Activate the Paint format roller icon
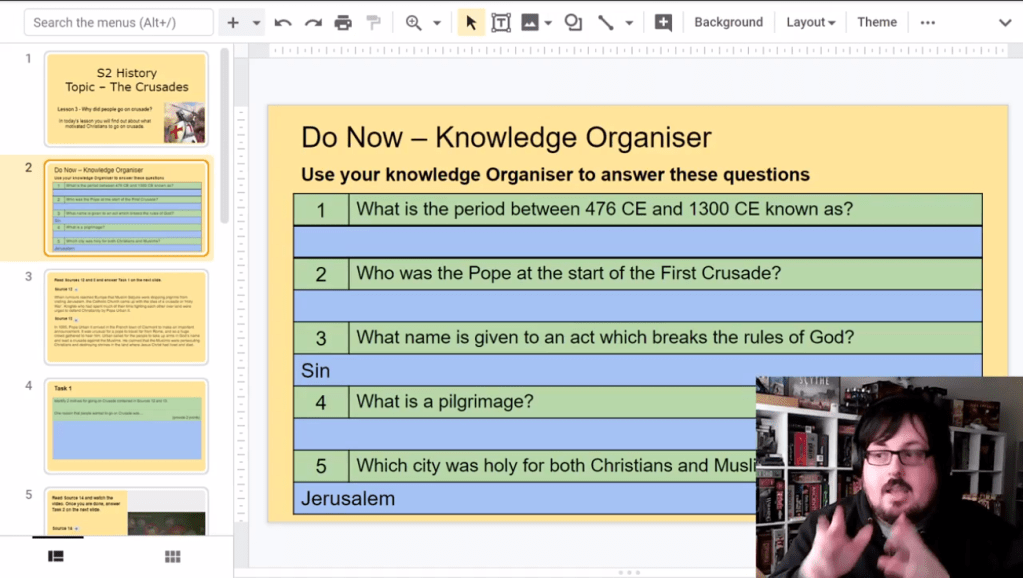1023x578 pixels. tap(373, 23)
